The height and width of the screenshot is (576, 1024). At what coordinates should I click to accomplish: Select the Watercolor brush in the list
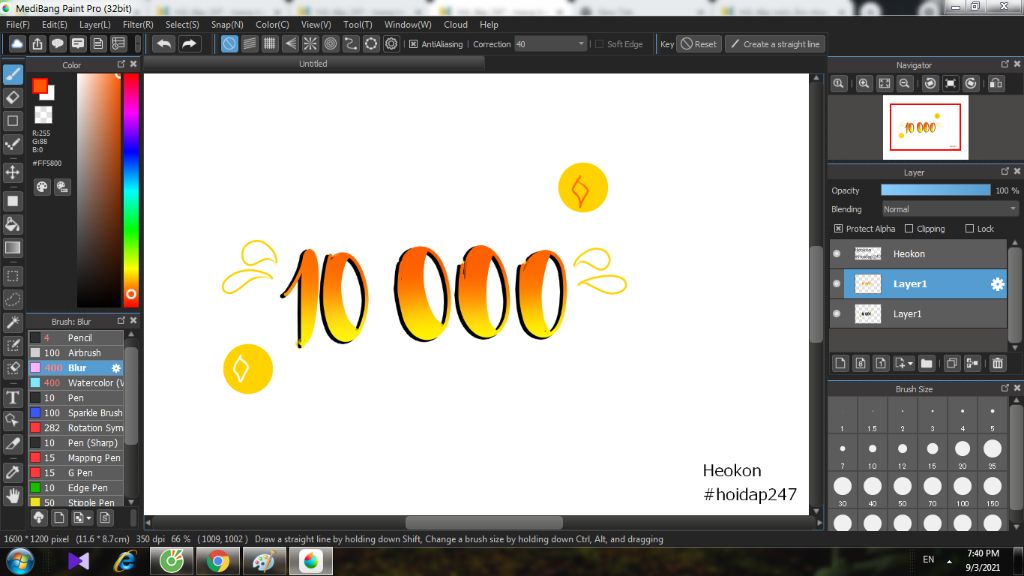pyautogui.click(x=76, y=383)
